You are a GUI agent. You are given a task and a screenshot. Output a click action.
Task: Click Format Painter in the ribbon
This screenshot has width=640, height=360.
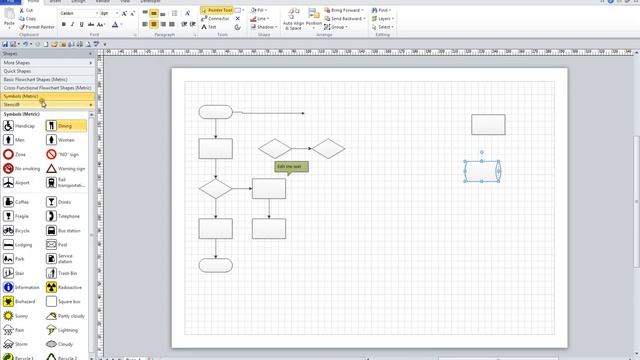[37, 27]
